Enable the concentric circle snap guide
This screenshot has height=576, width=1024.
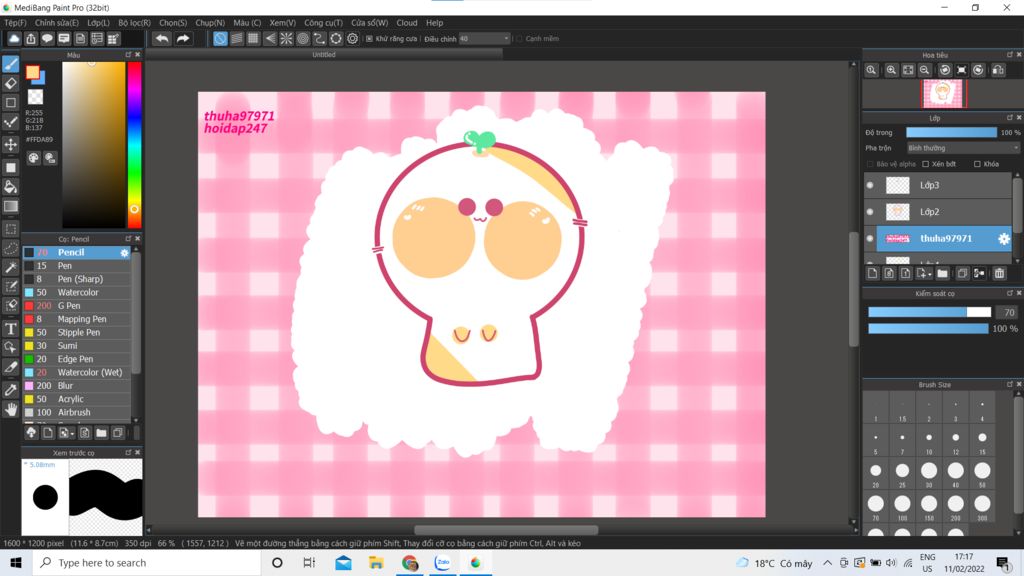click(303, 39)
